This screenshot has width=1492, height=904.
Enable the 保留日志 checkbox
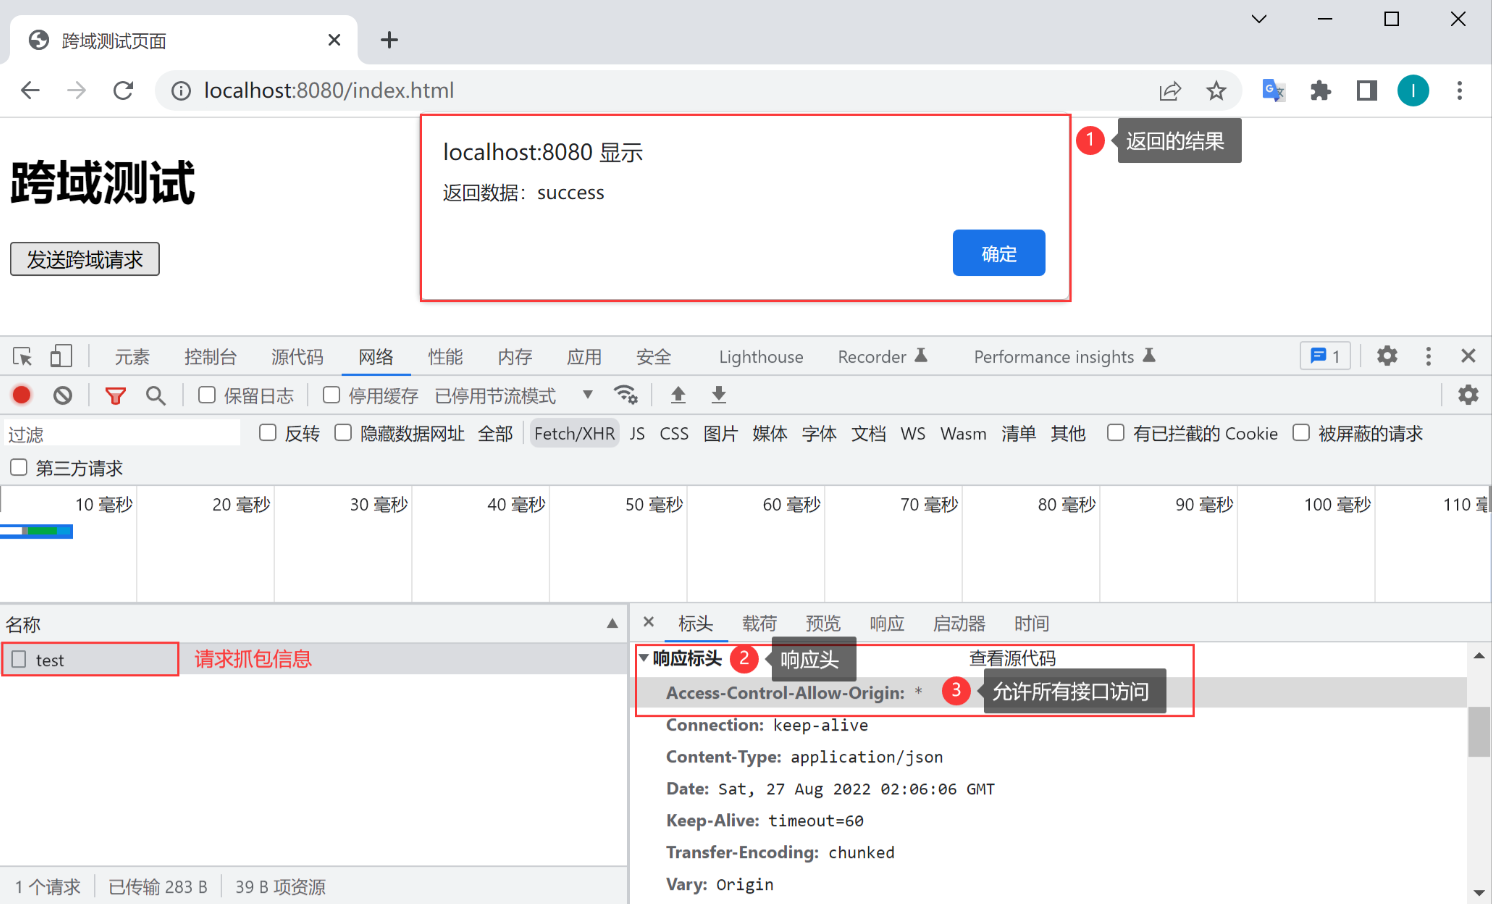pyautogui.click(x=207, y=395)
